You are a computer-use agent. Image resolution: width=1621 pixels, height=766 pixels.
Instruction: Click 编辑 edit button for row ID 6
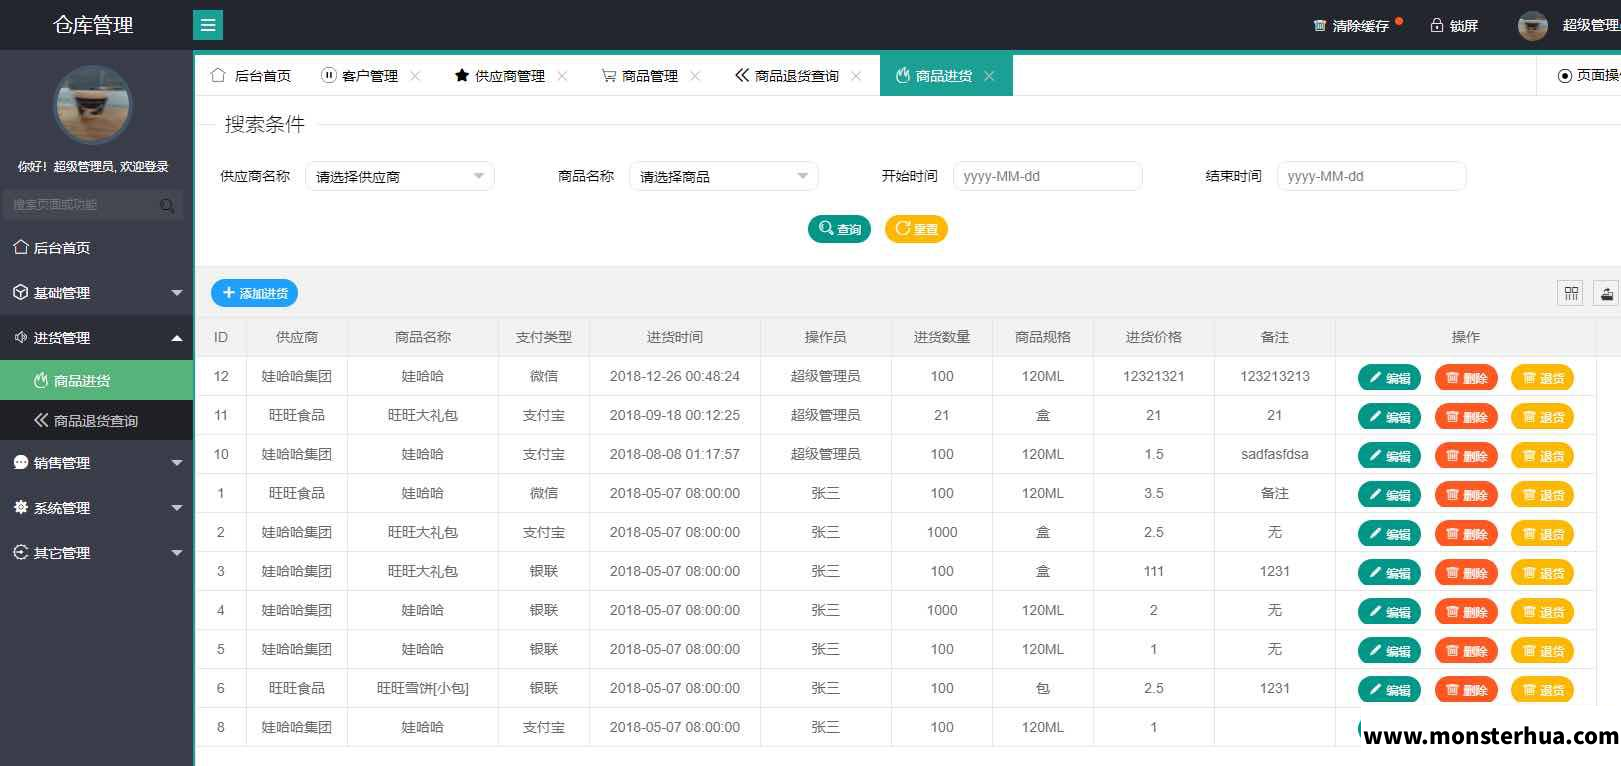coord(1389,689)
